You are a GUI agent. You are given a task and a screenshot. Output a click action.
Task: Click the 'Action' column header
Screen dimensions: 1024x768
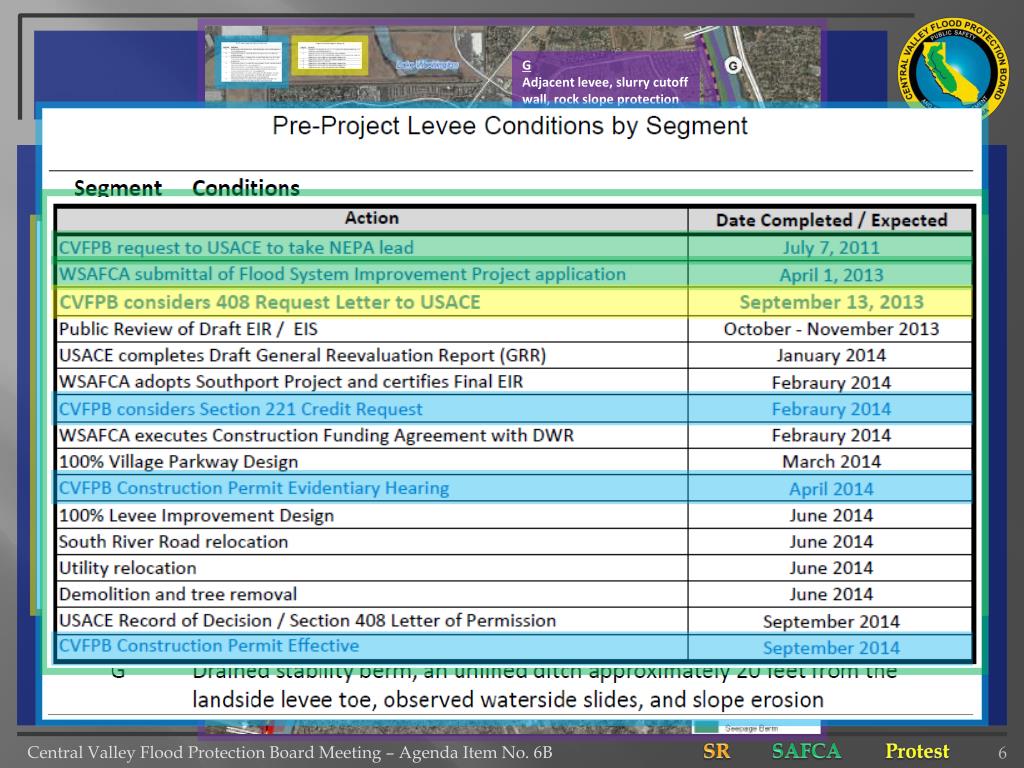[x=372, y=219]
